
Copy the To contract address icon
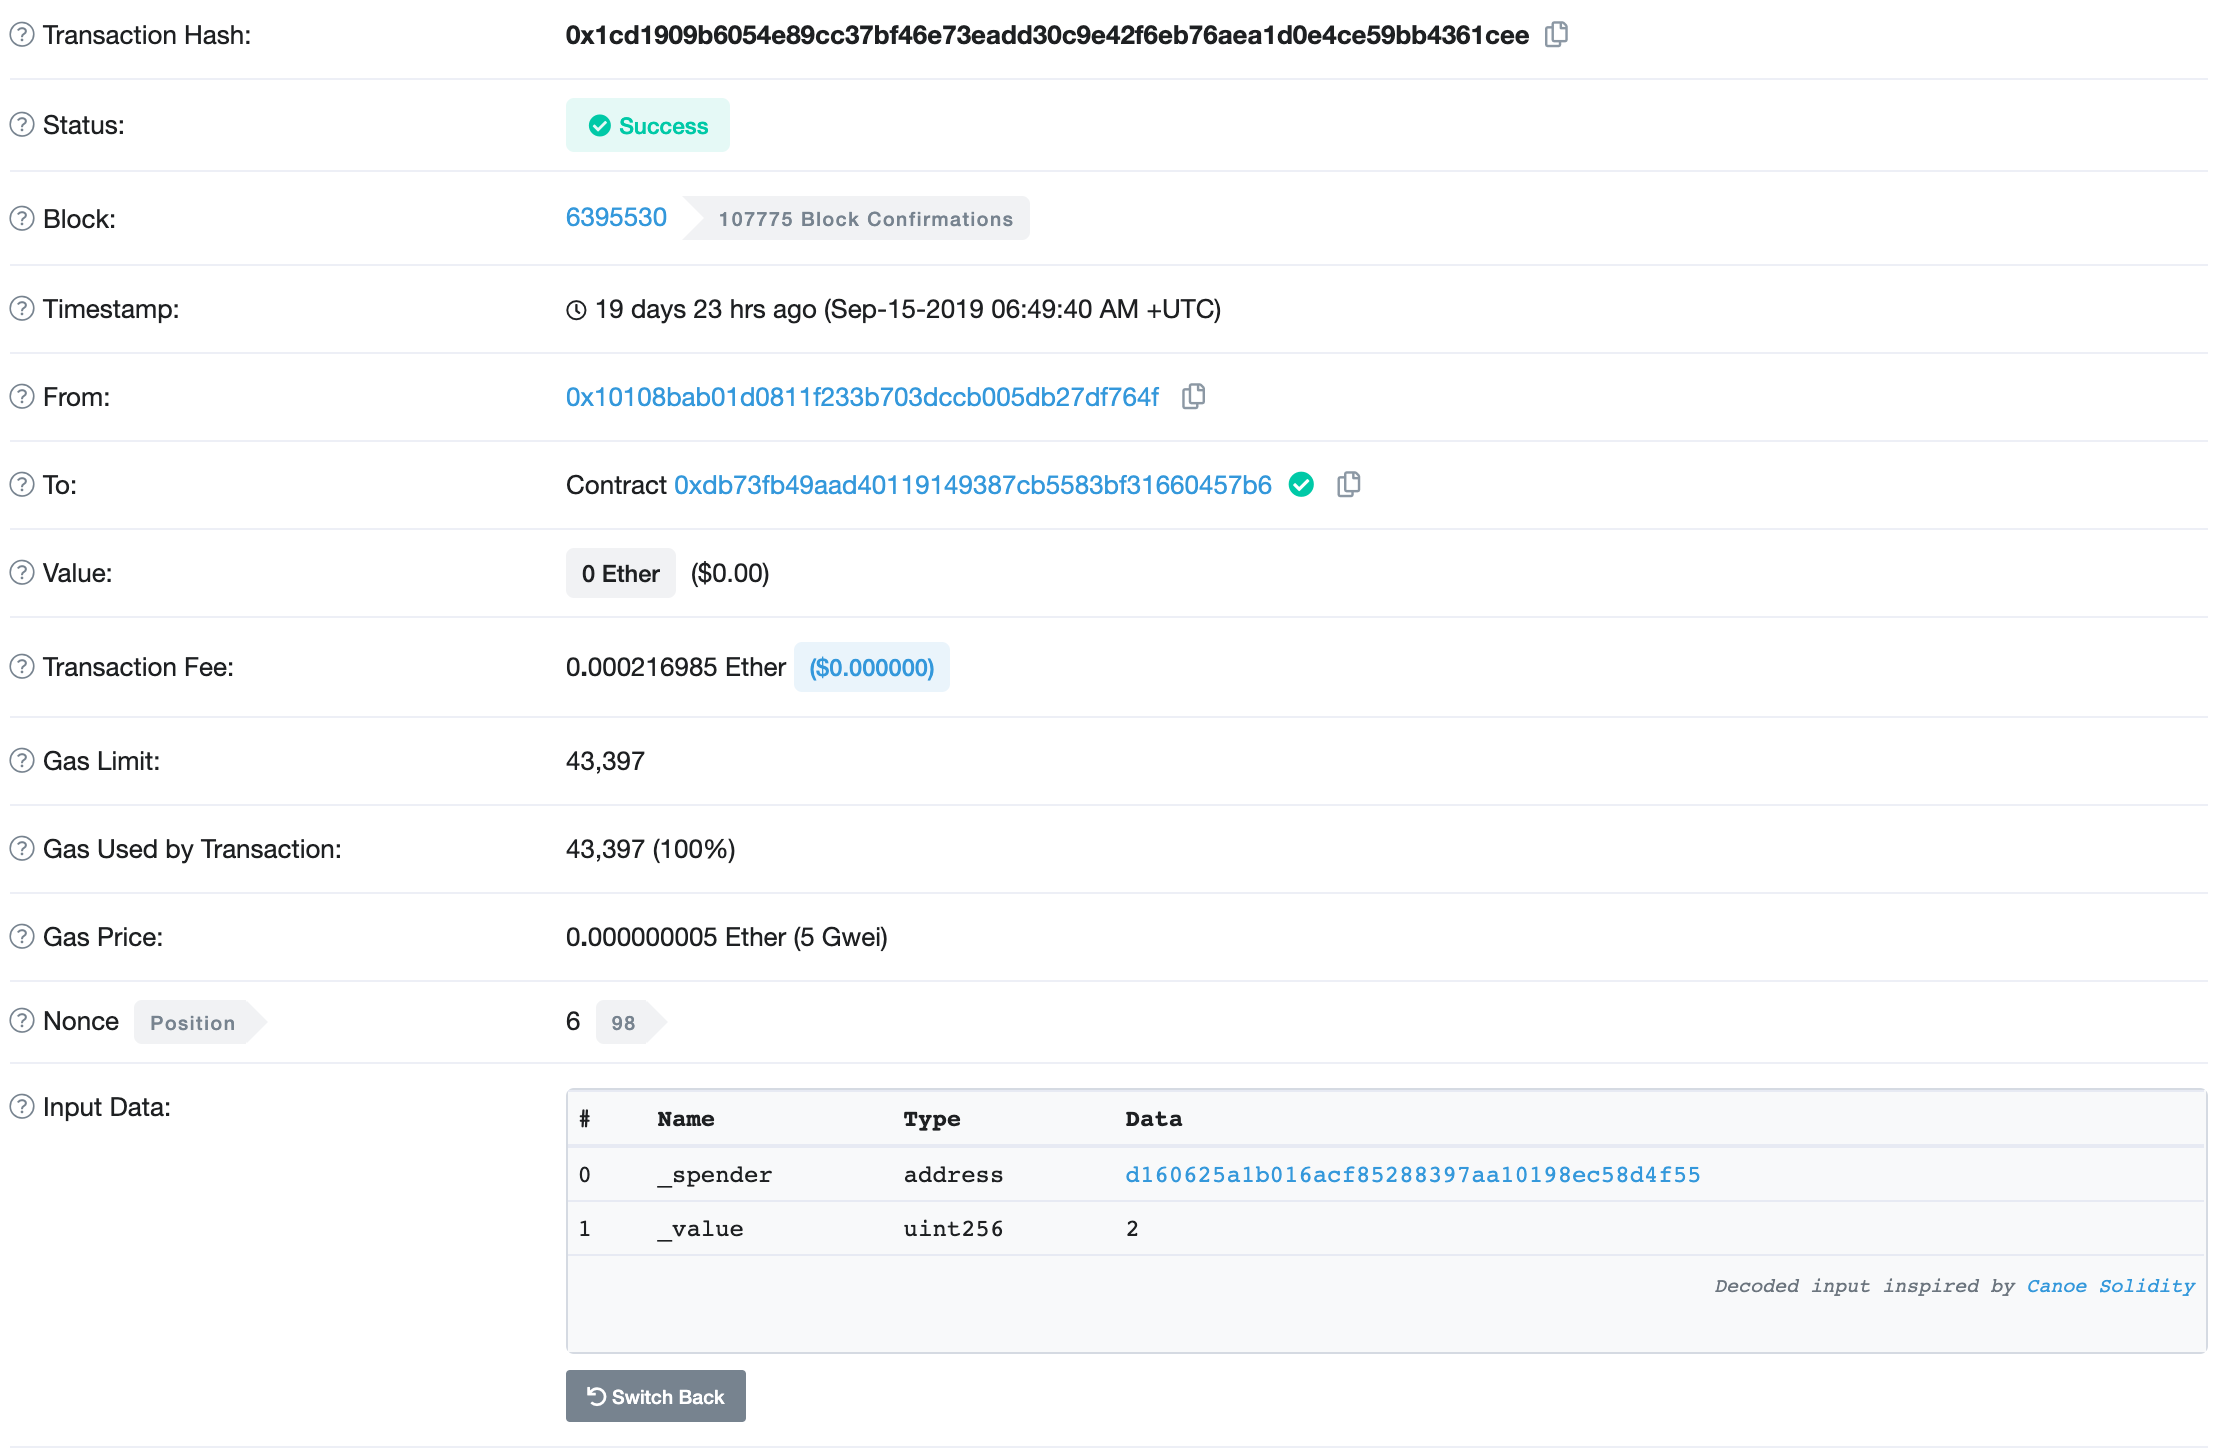[1348, 485]
